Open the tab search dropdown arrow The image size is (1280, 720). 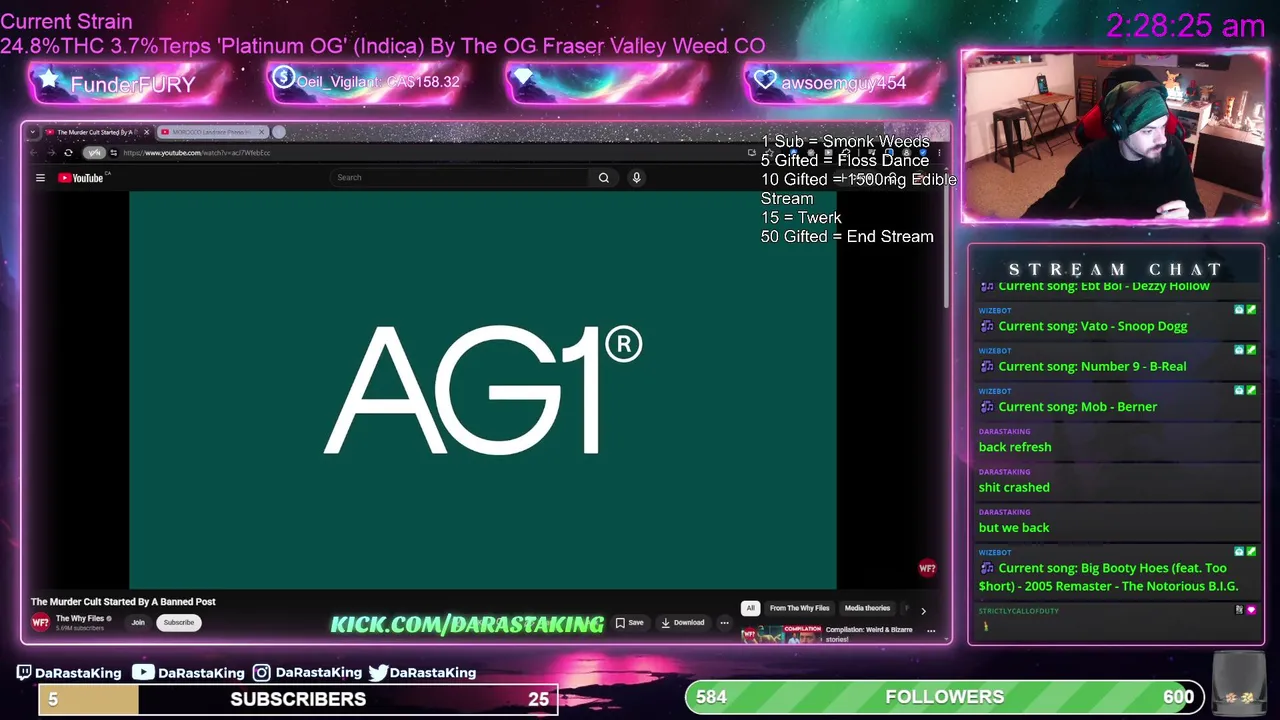tap(33, 132)
